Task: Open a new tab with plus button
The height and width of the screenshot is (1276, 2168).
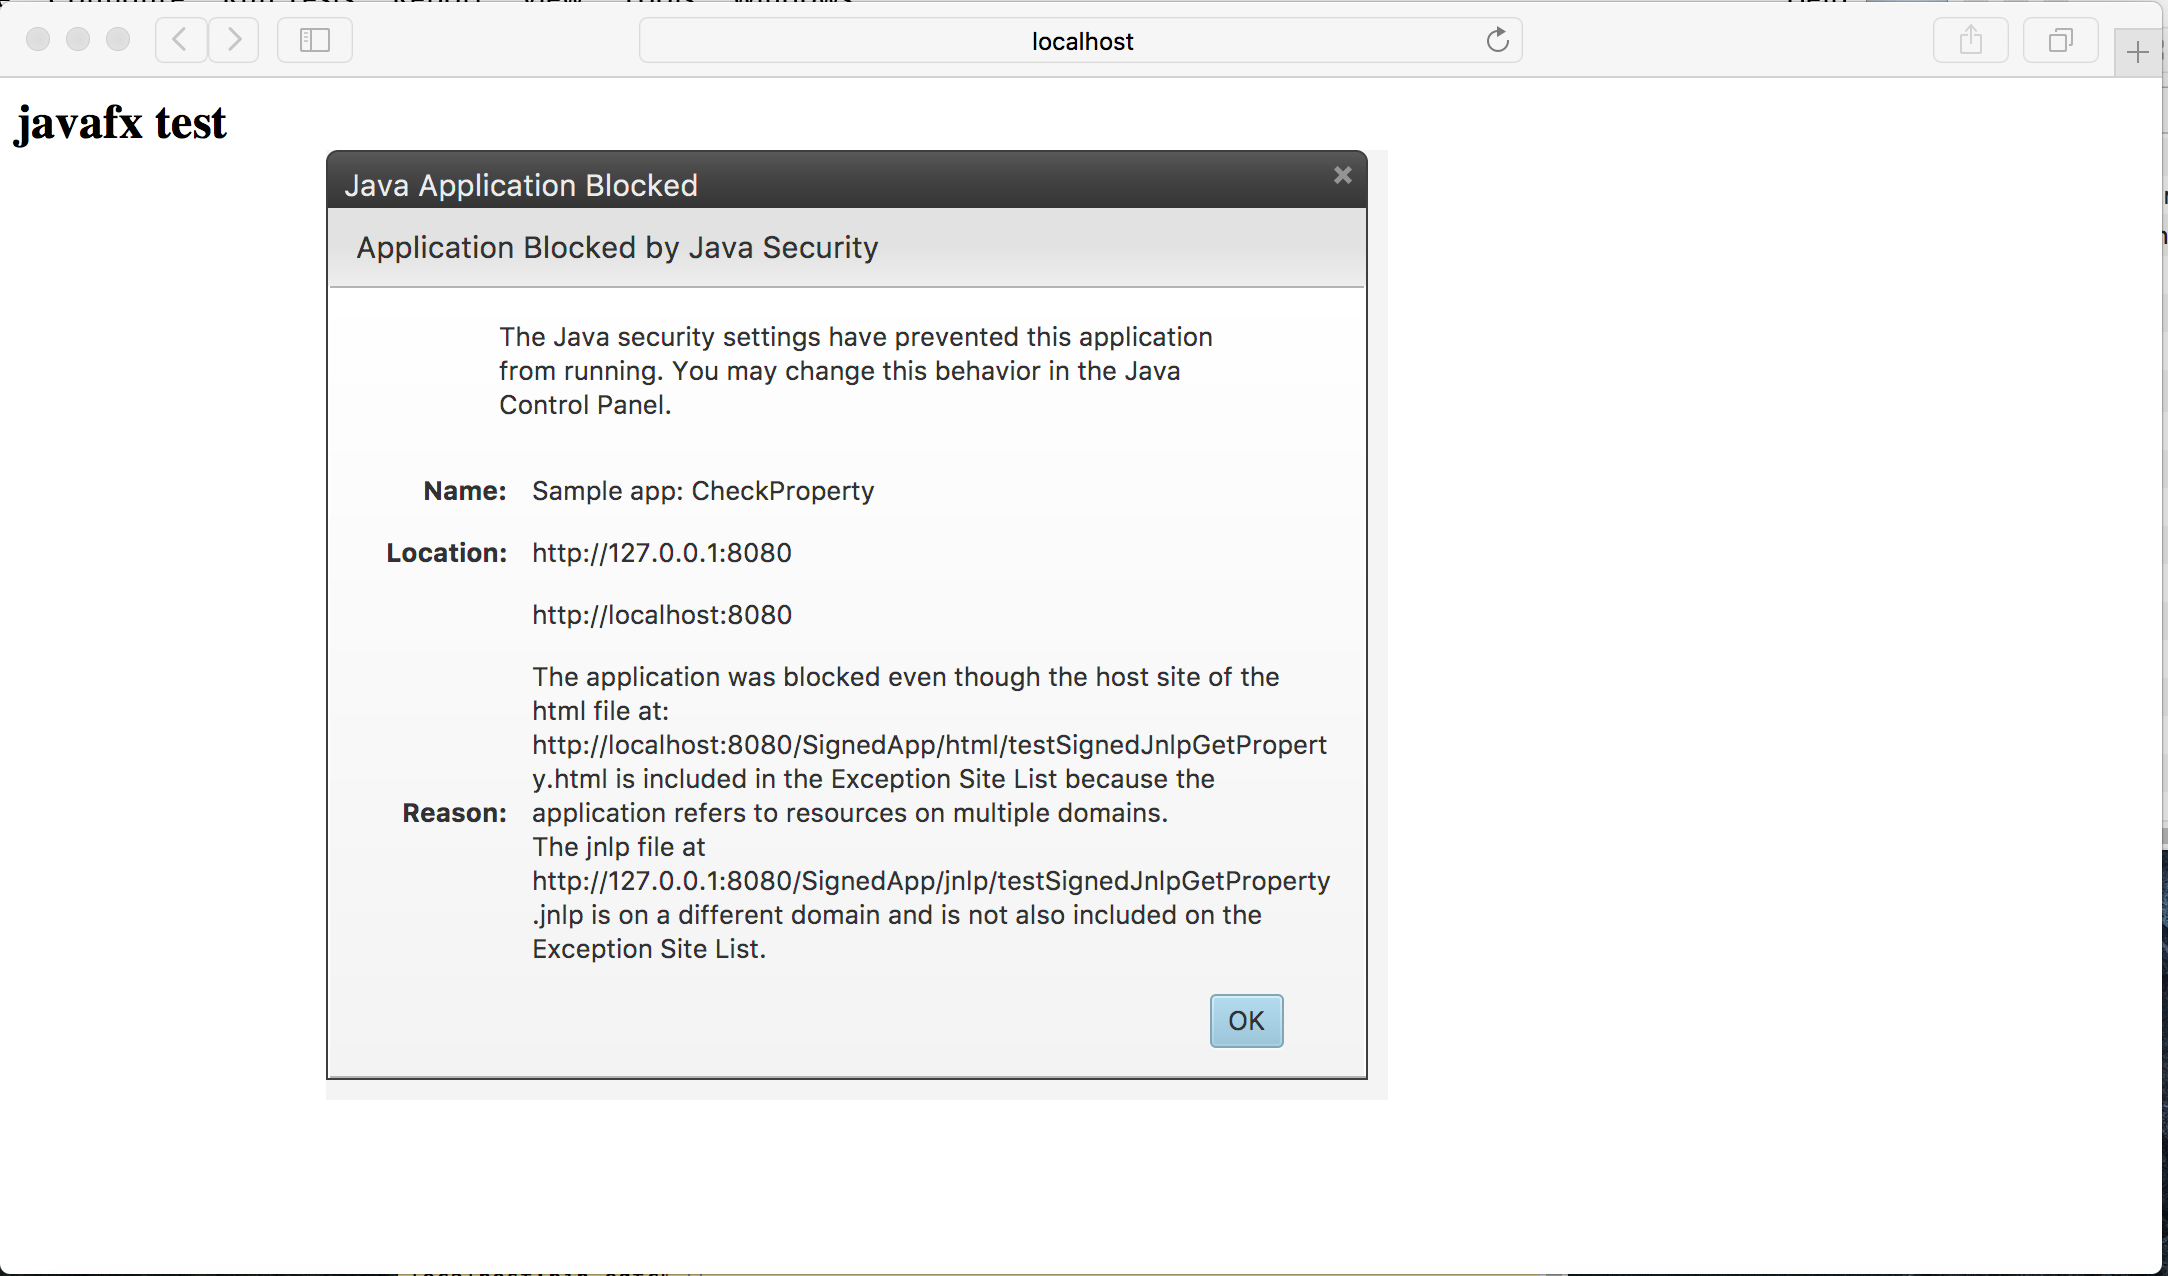Action: (x=2138, y=52)
